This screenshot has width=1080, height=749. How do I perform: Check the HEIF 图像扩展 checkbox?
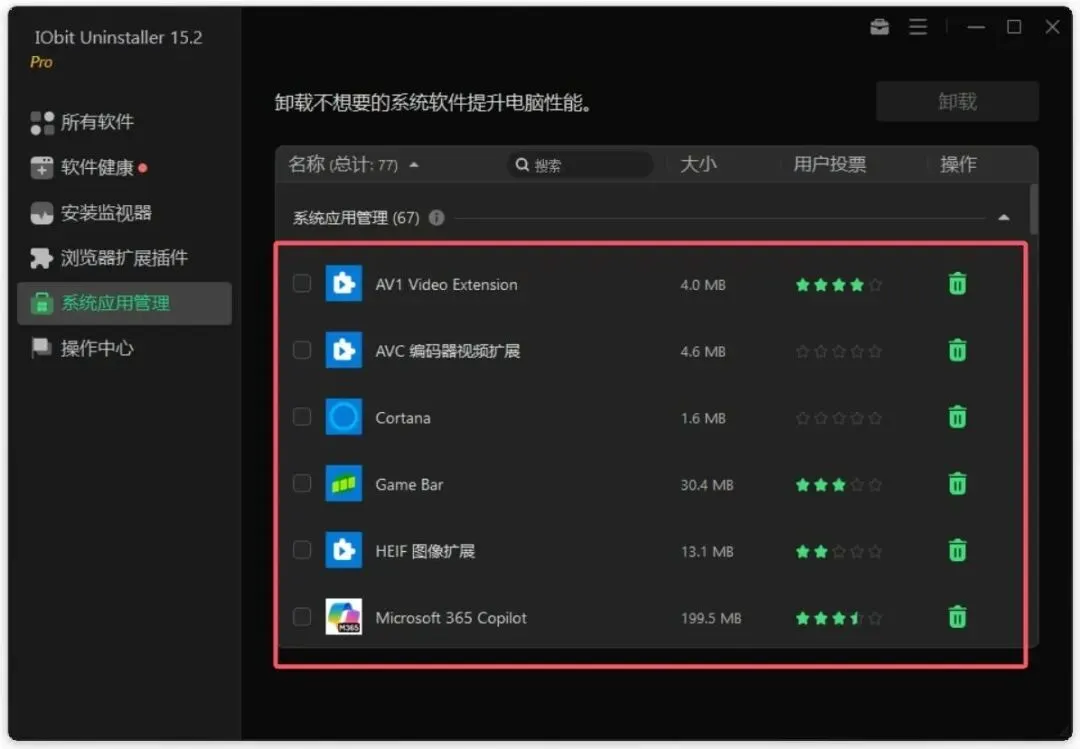coord(302,550)
